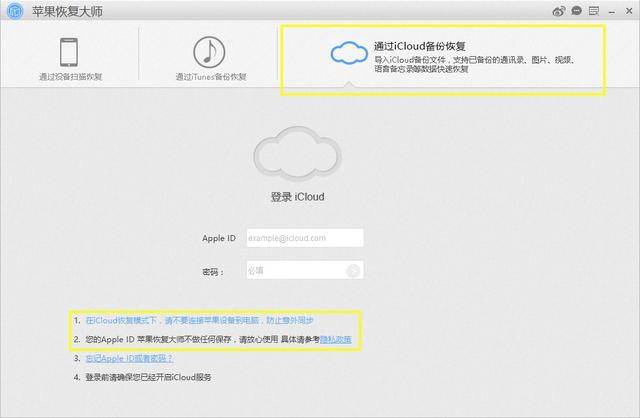Submit login with the arrow button
Screen dimensions: 640x418
(353, 270)
